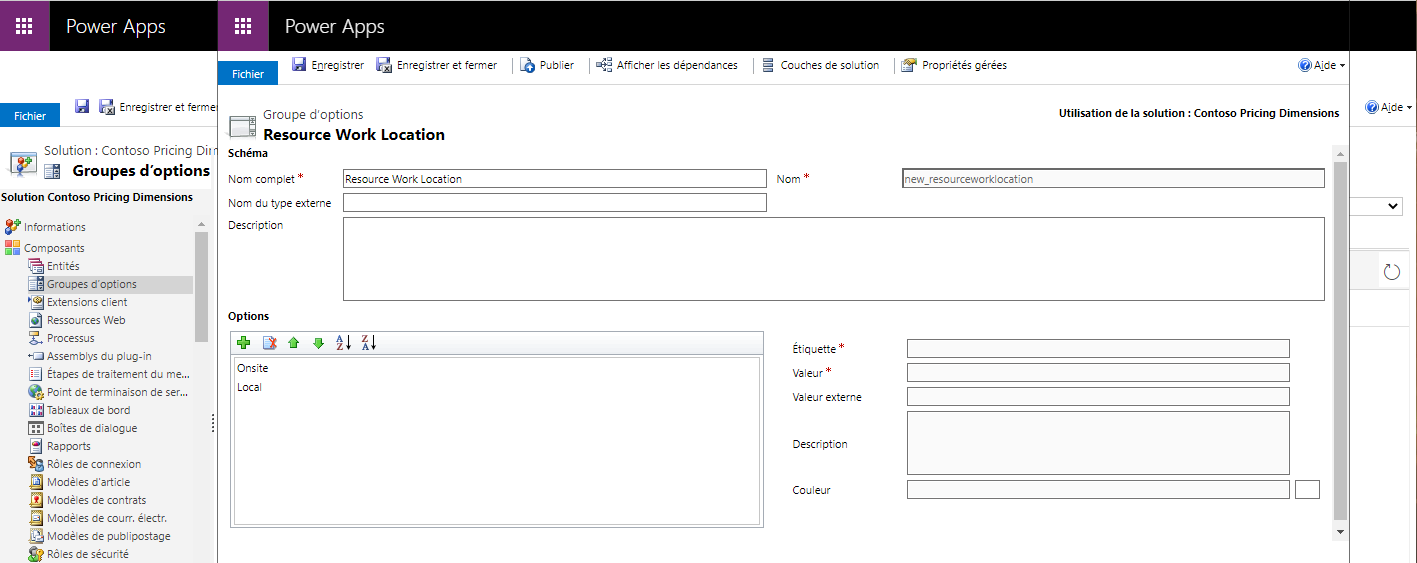
Task: Open the Fichier tab in front window
Action: (x=248, y=73)
